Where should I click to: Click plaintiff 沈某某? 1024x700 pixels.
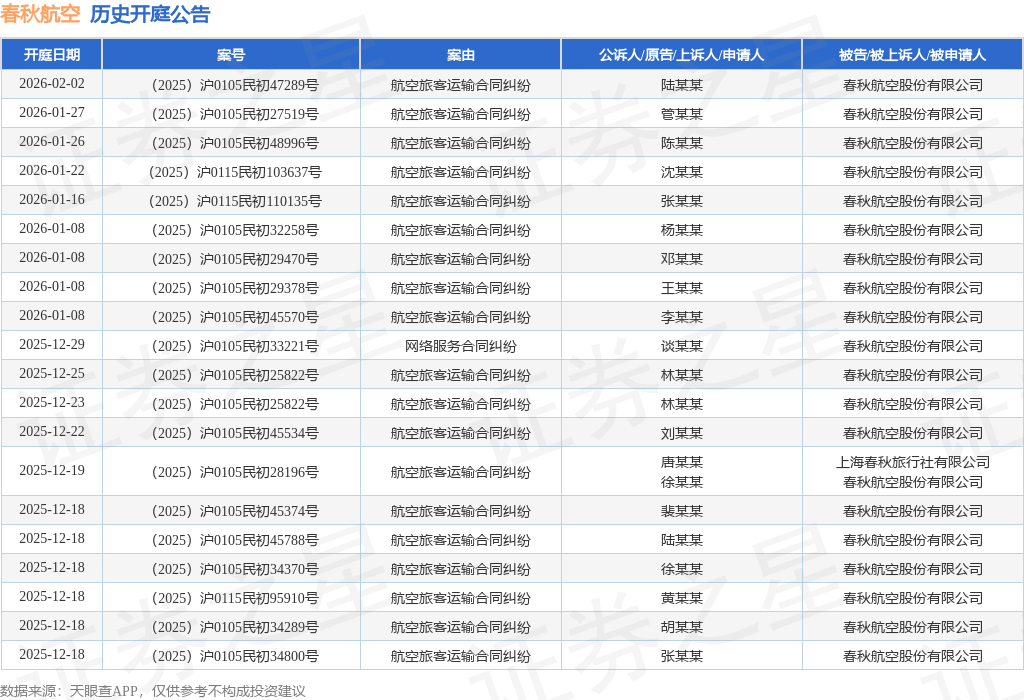click(682, 172)
